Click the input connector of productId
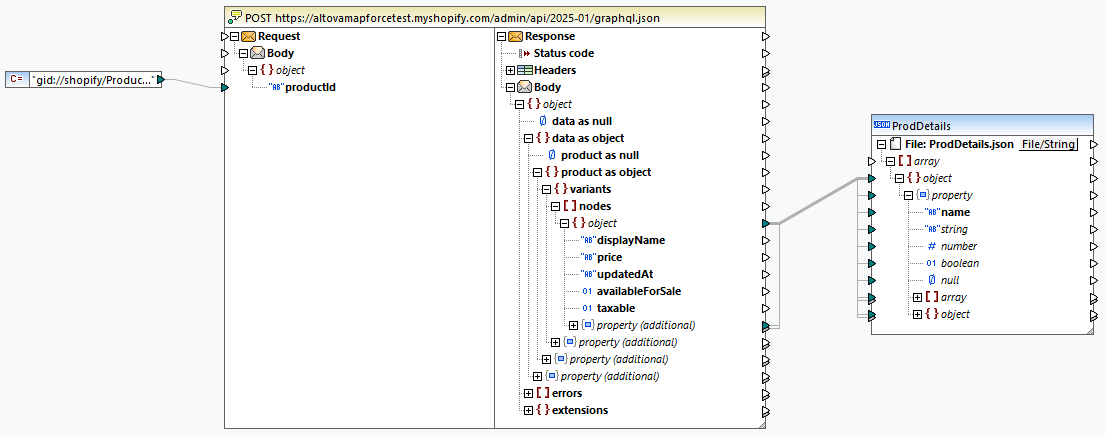Viewport: 1105px width, 437px height. [x=224, y=88]
